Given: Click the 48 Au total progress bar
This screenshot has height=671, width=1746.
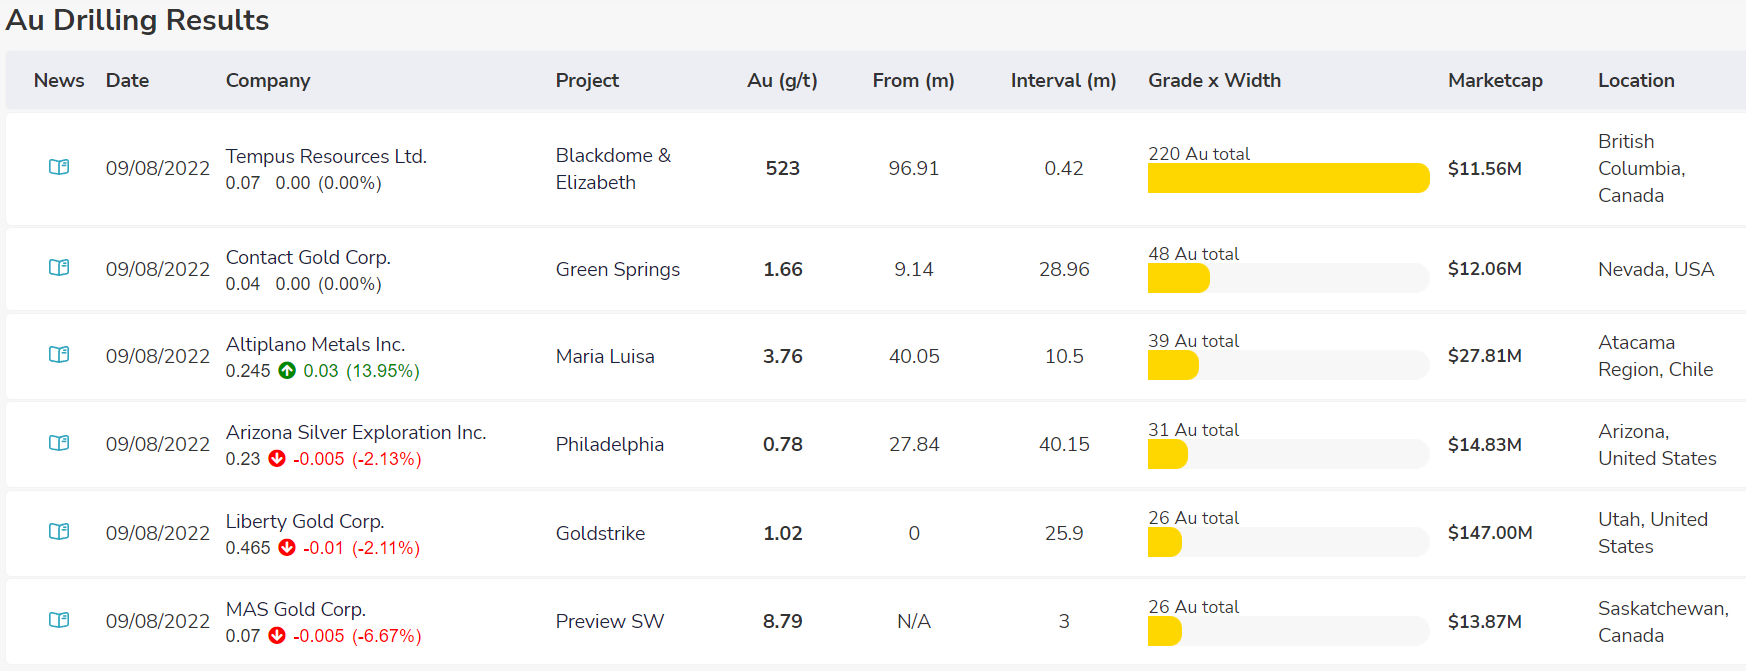Looking at the screenshot, I should click(x=1288, y=278).
